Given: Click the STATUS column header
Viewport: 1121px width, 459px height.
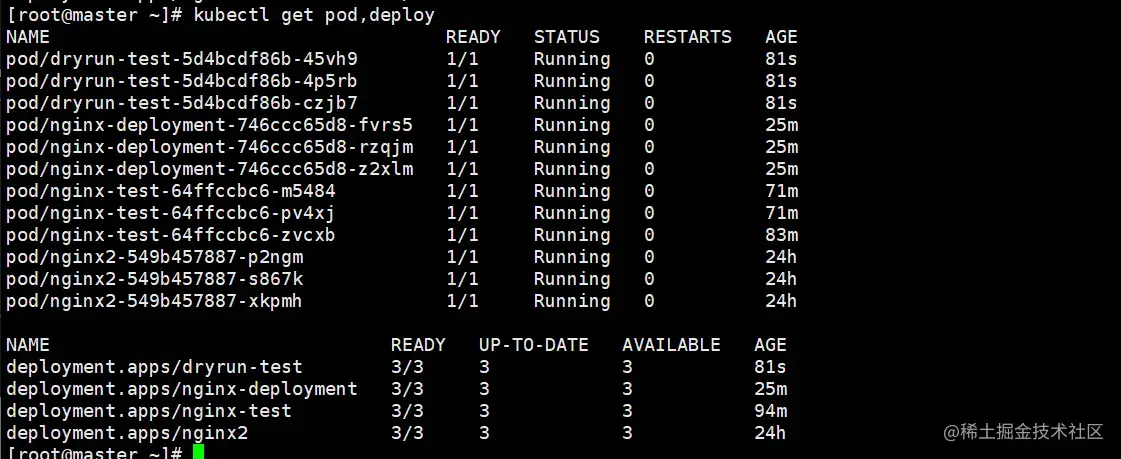Looking at the screenshot, I should coord(567,37).
